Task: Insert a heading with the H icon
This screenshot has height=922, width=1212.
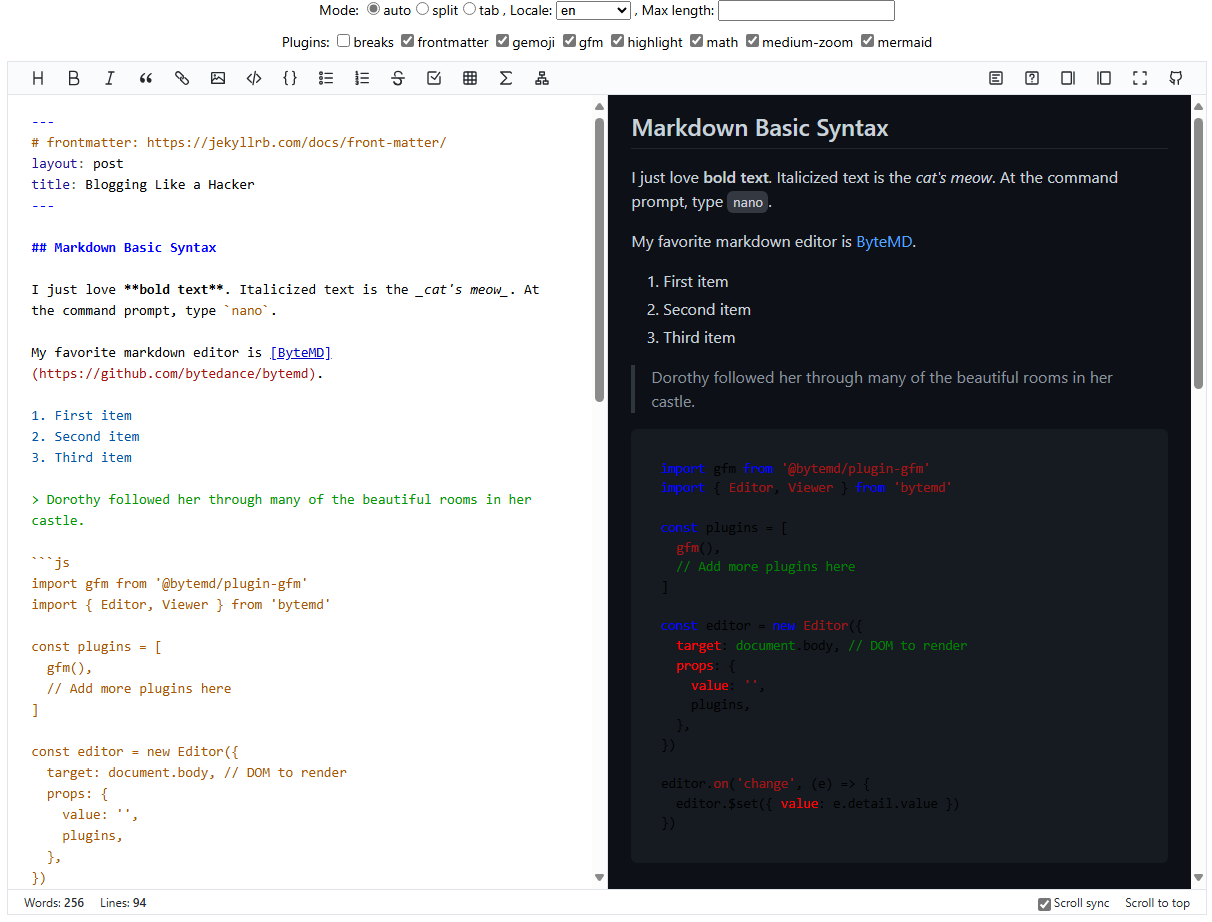Action: [x=38, y=78]
